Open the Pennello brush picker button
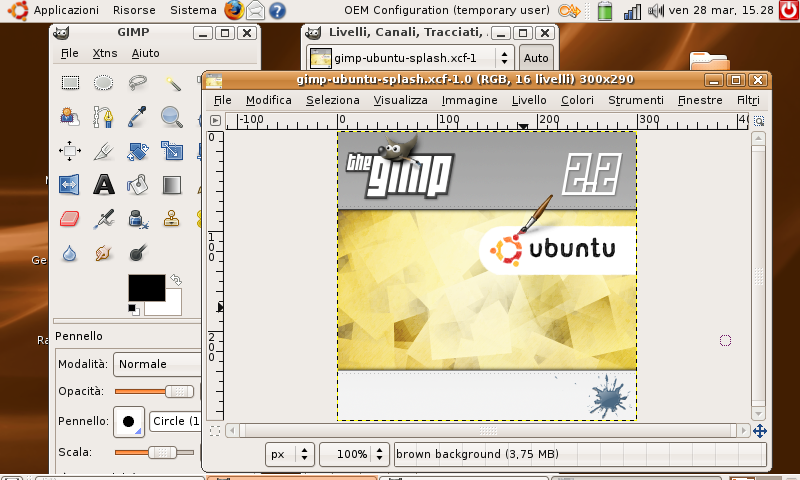 [x=129, y=421]
